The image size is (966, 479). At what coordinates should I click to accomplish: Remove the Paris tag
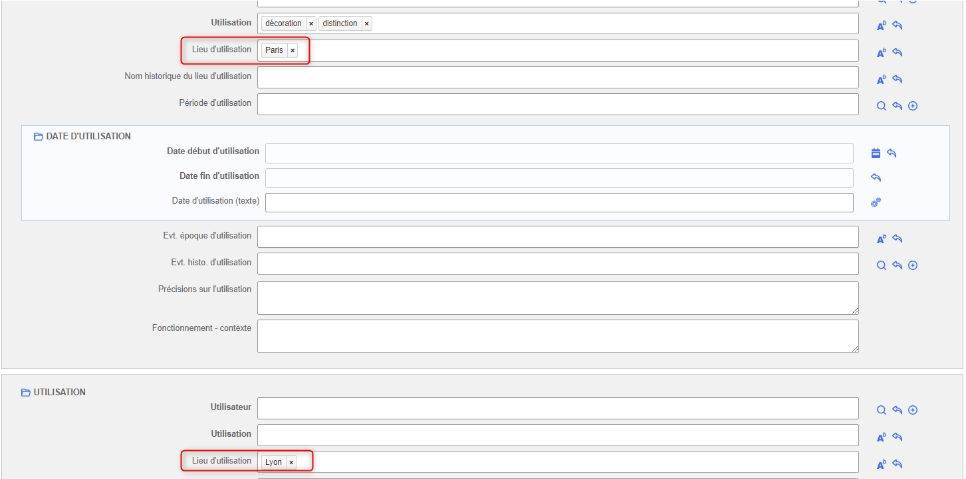point(292,50)
